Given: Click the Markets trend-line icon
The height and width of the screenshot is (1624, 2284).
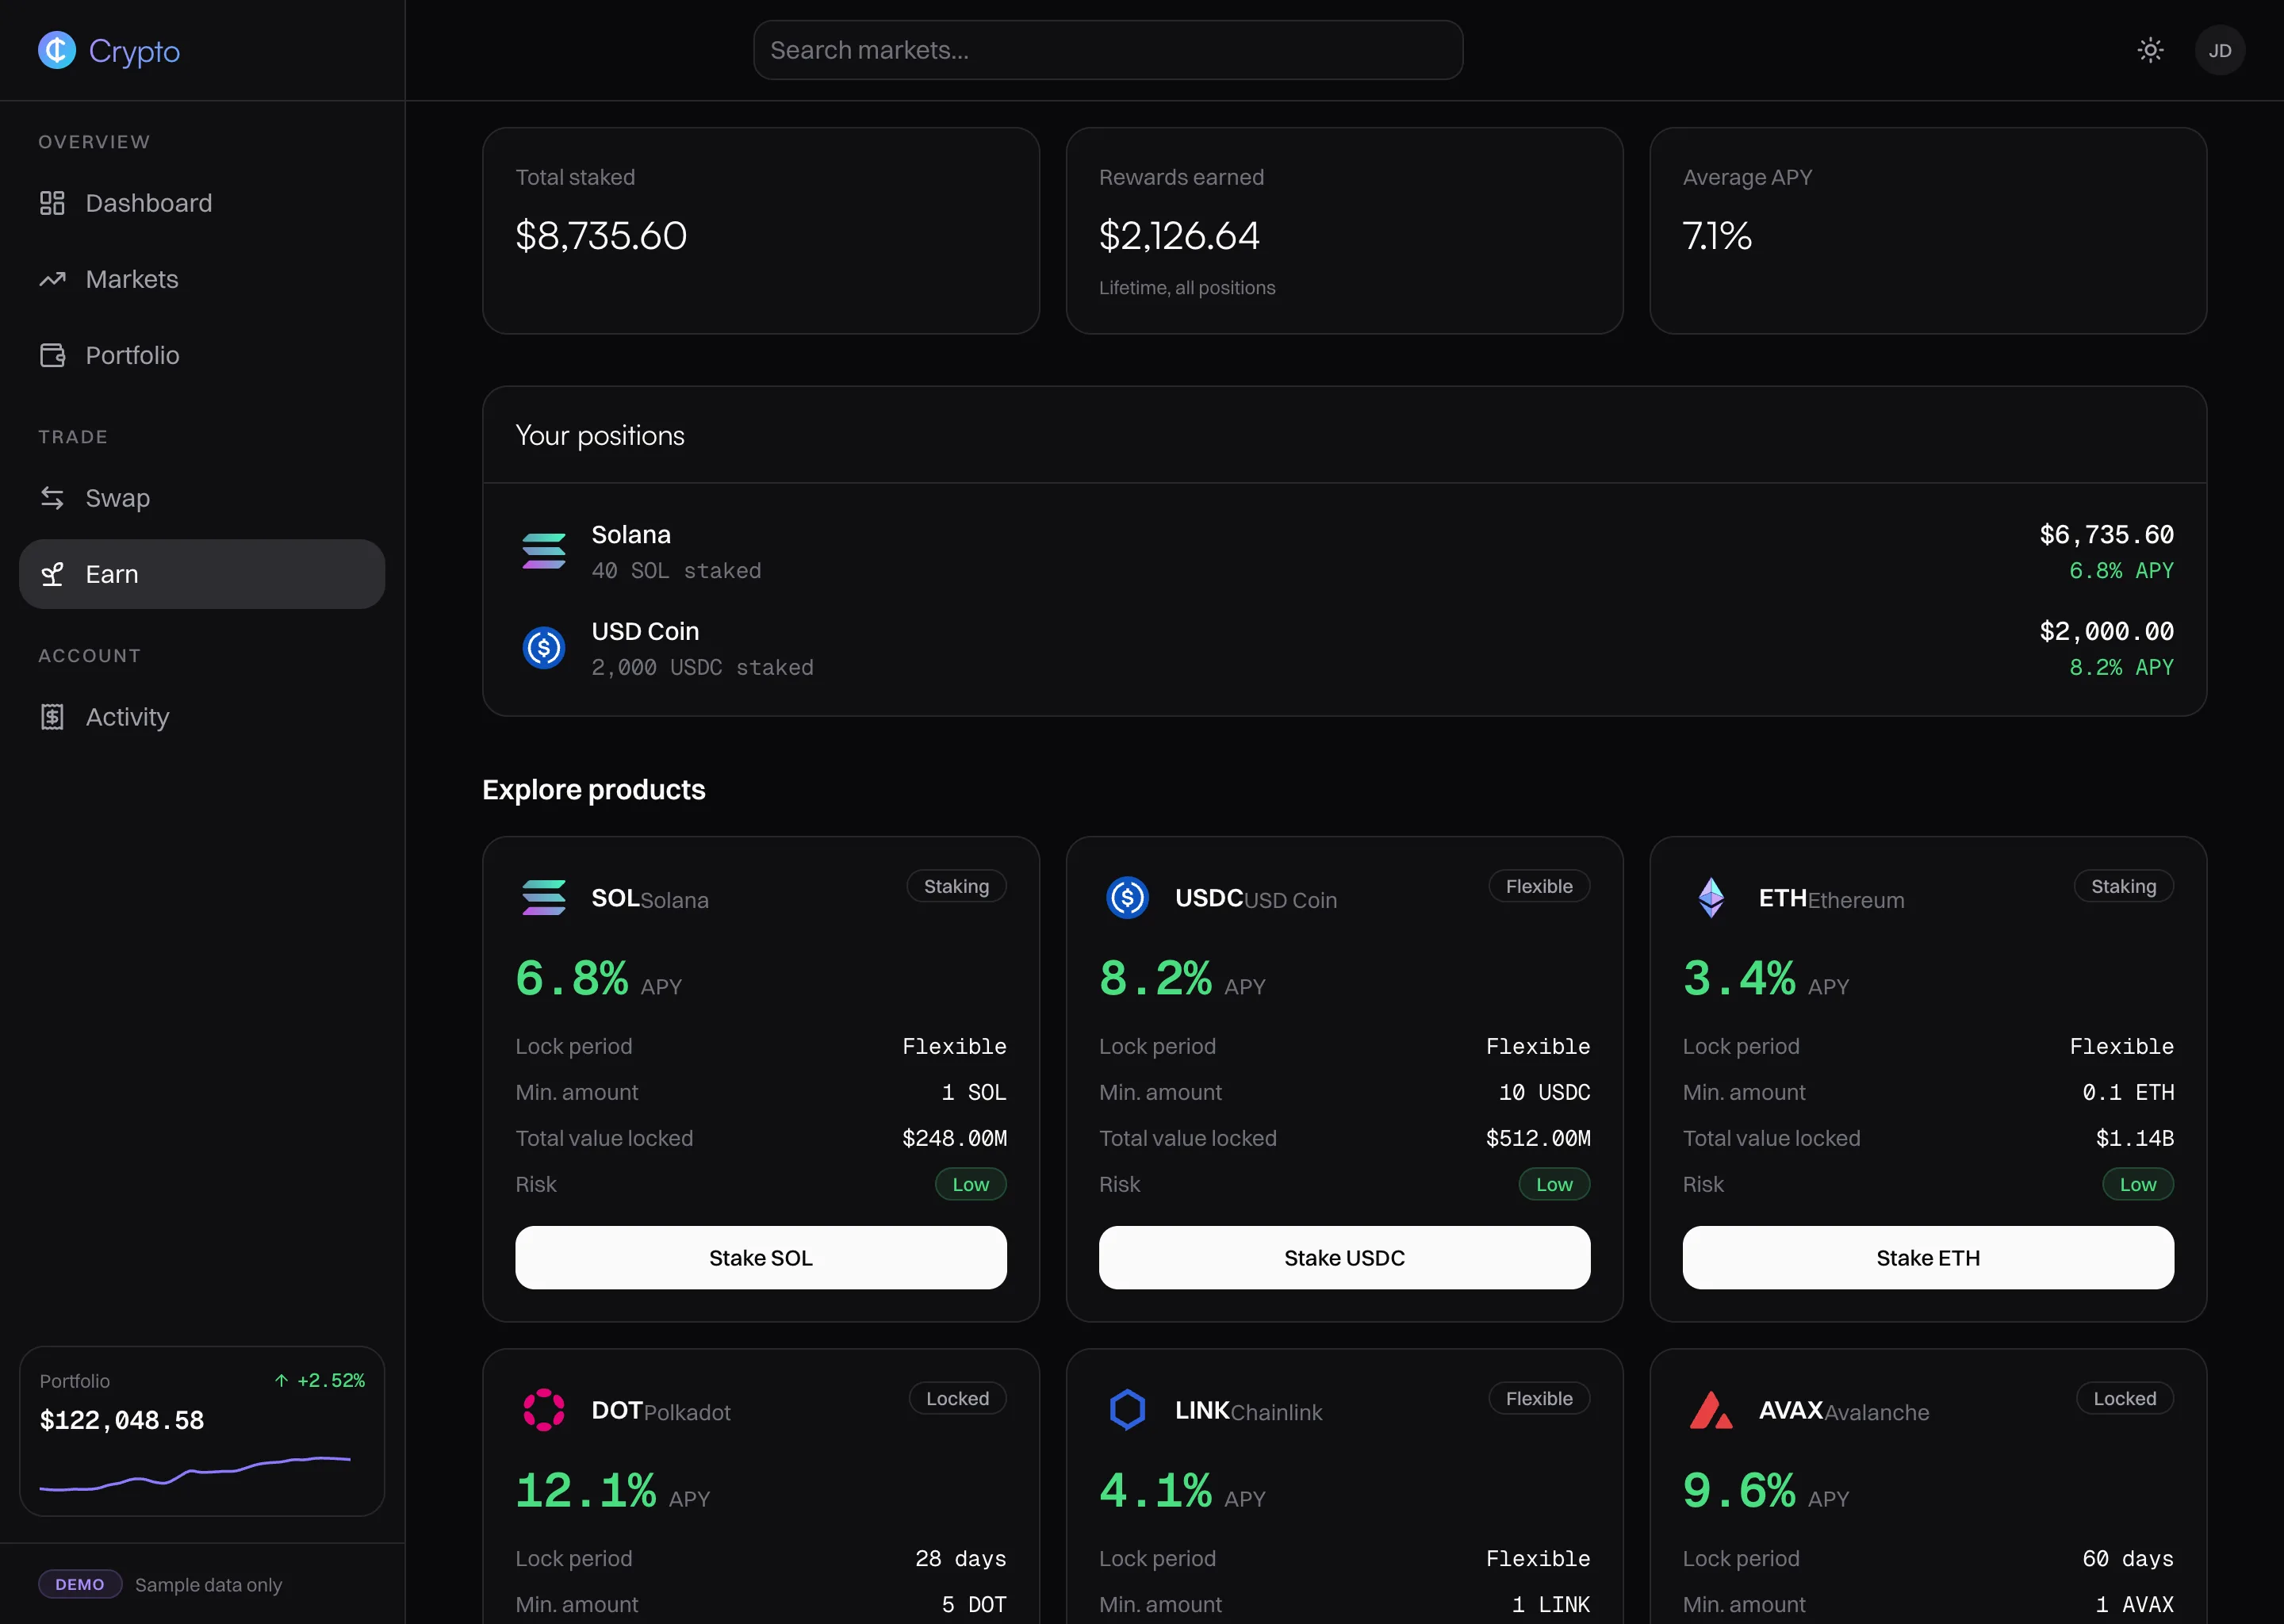Looking at the screenshot, I should (52, 279).
